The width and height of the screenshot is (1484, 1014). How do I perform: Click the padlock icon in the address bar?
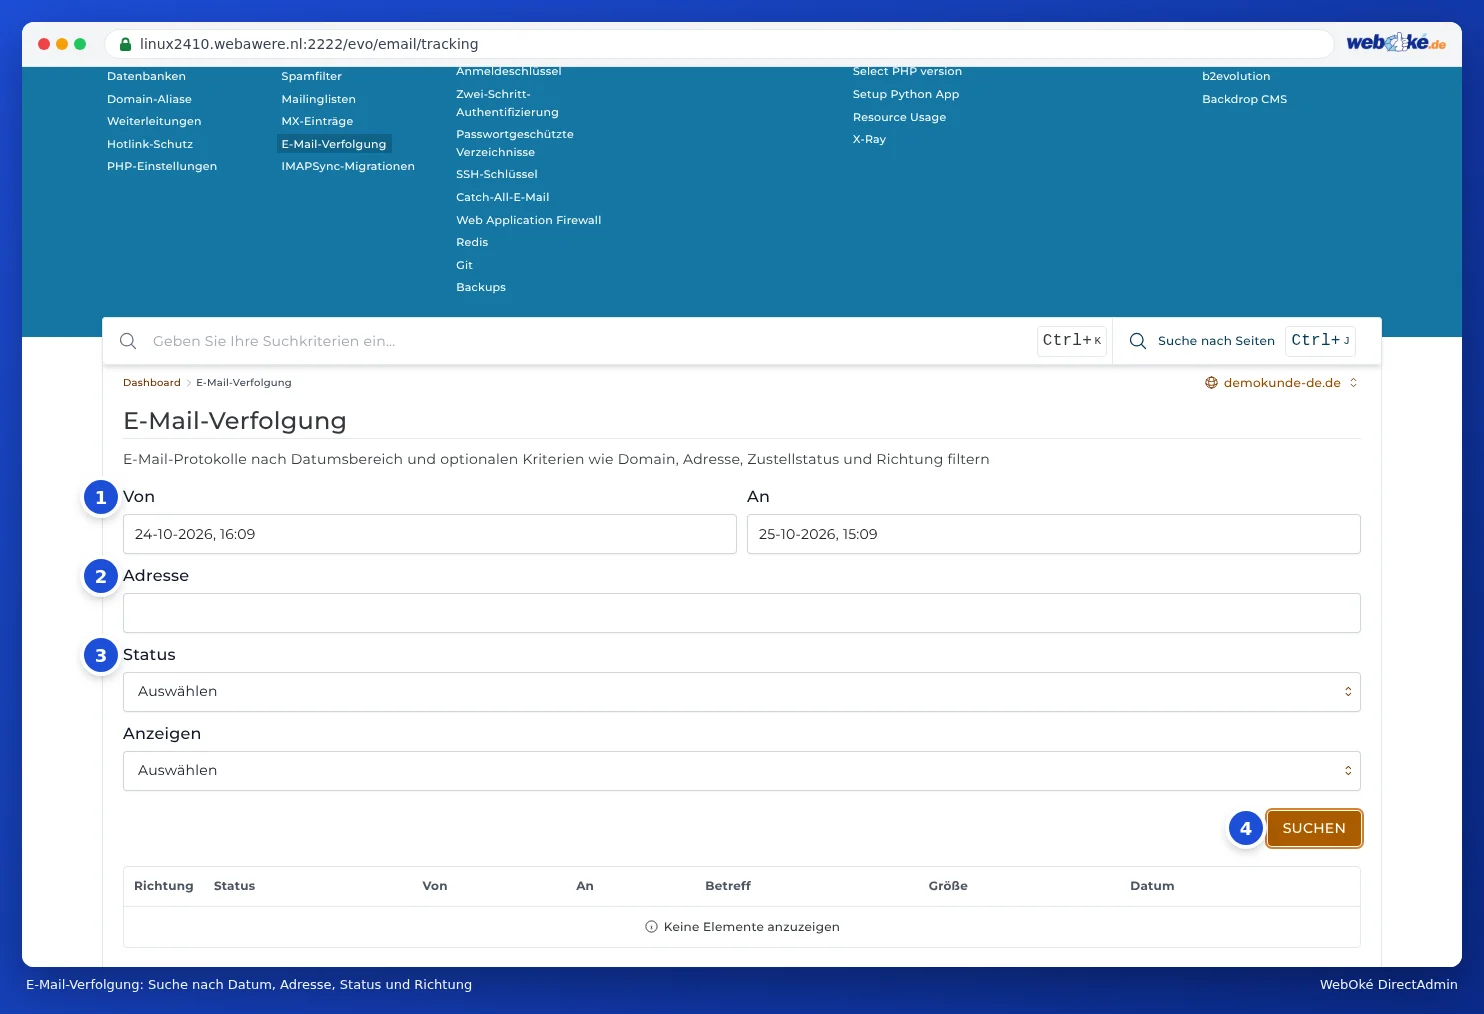125,44
